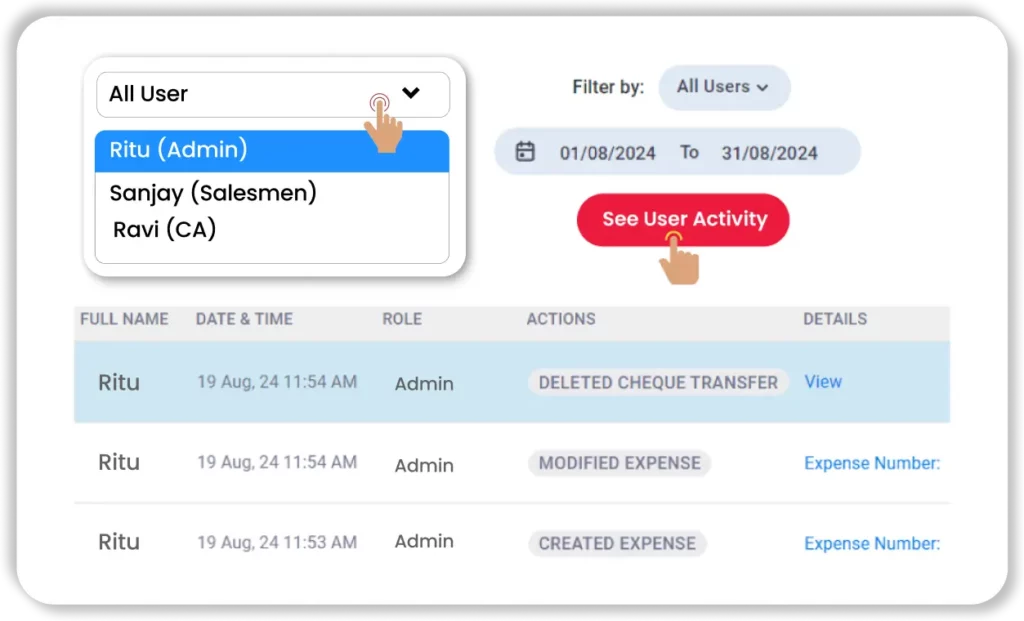Screen dimensions: 1024x621
Task: Open View link for deleted cheque transfer
Action: pyautogui.click(x=823, y=381)
